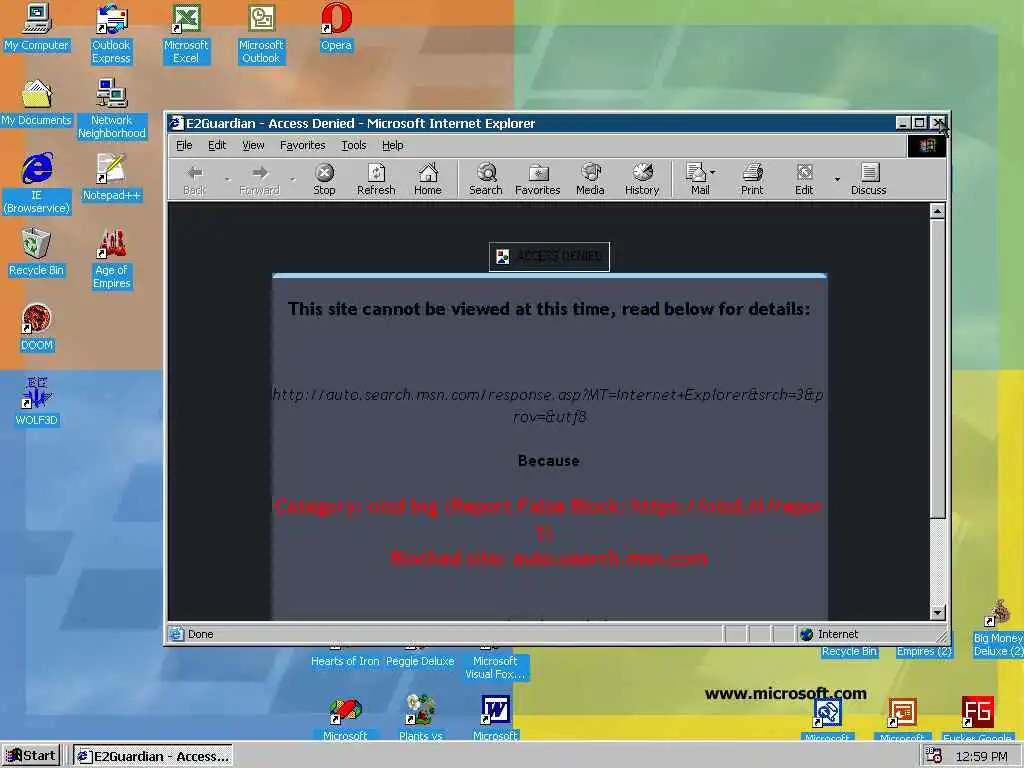Click the broken ACCESS DENIED image

pyautogui.click(x=549, y=256)
